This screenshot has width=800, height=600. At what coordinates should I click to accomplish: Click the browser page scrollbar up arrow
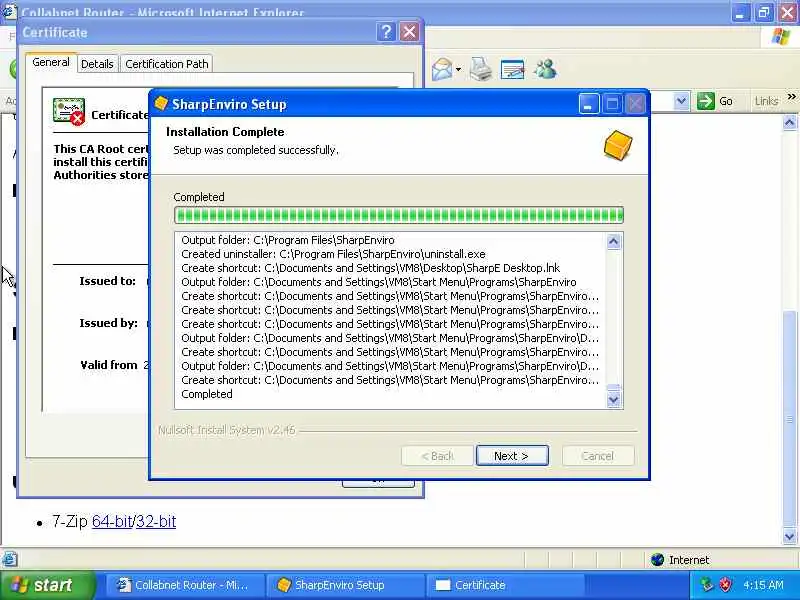pyautogui.click(x=789, y=122)
